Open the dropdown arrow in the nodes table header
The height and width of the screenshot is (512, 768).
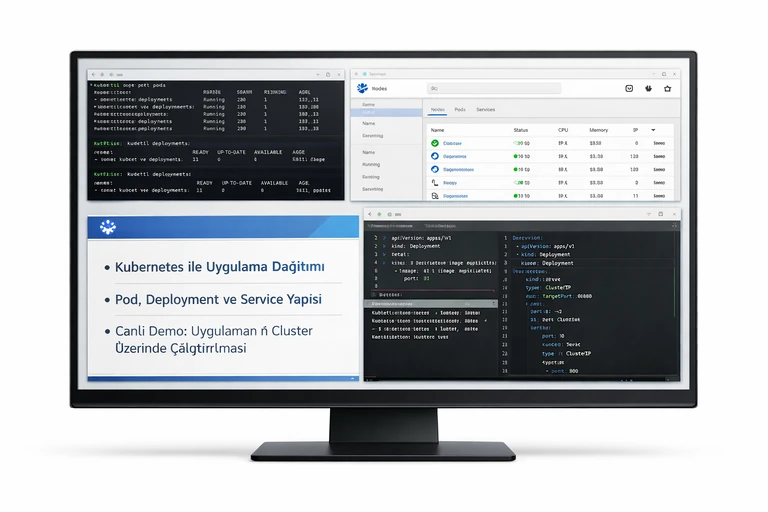653,130
